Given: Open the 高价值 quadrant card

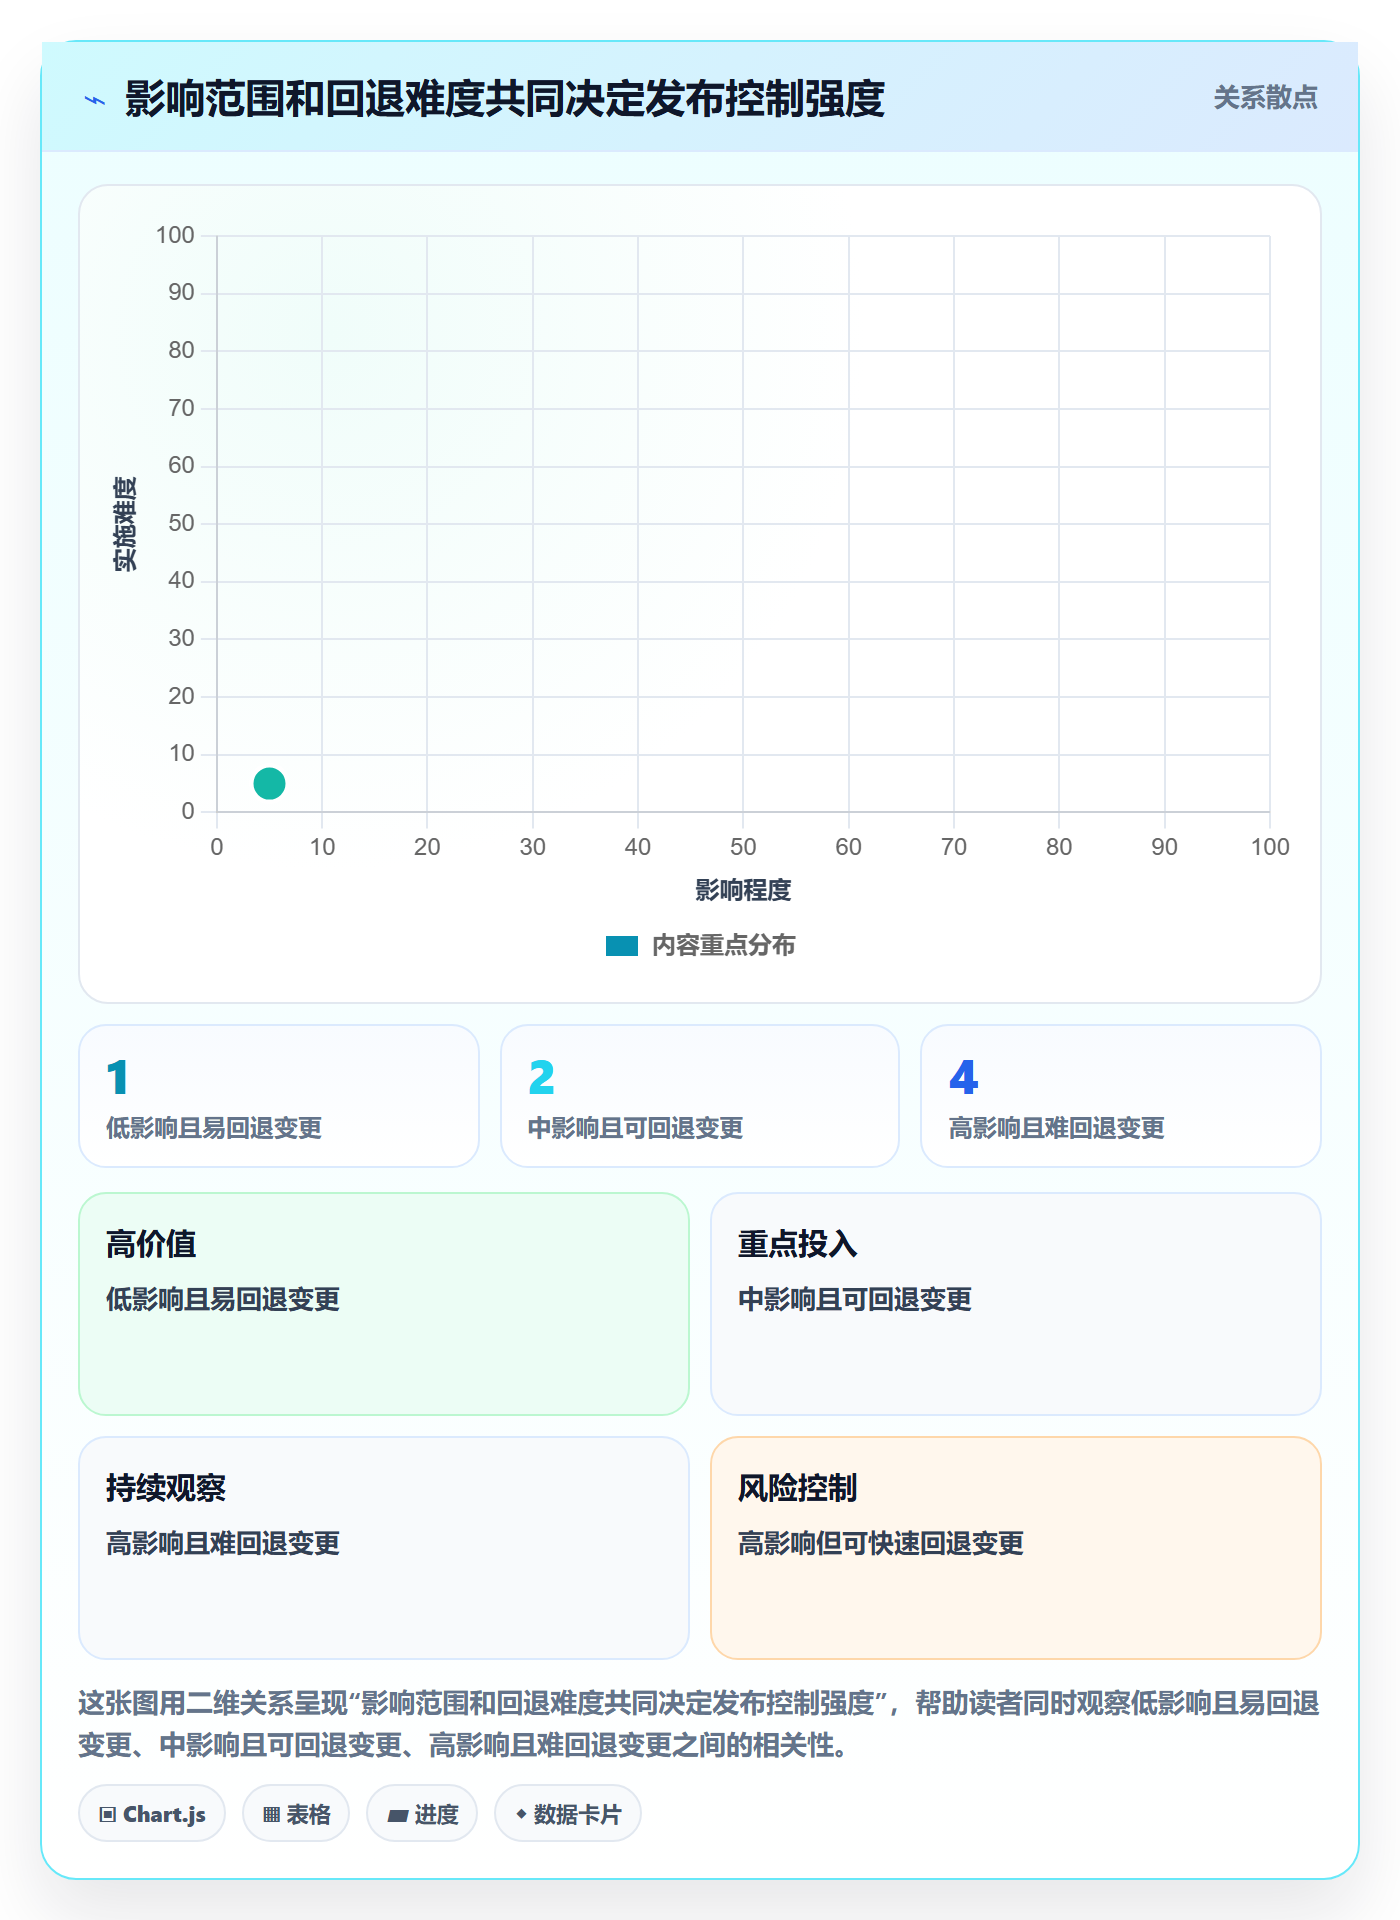Looking at the screenshot, I should [x=384, y=1304].
